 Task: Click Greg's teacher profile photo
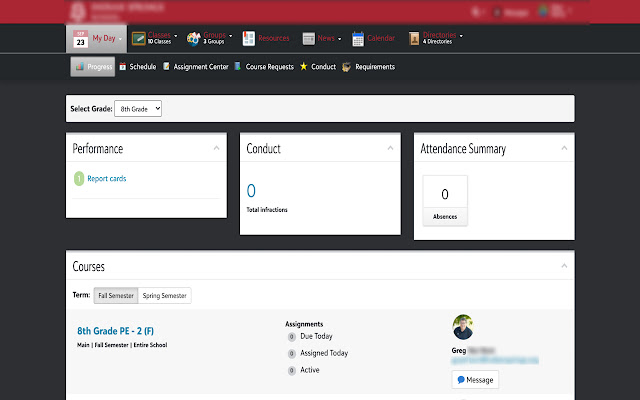463,327
